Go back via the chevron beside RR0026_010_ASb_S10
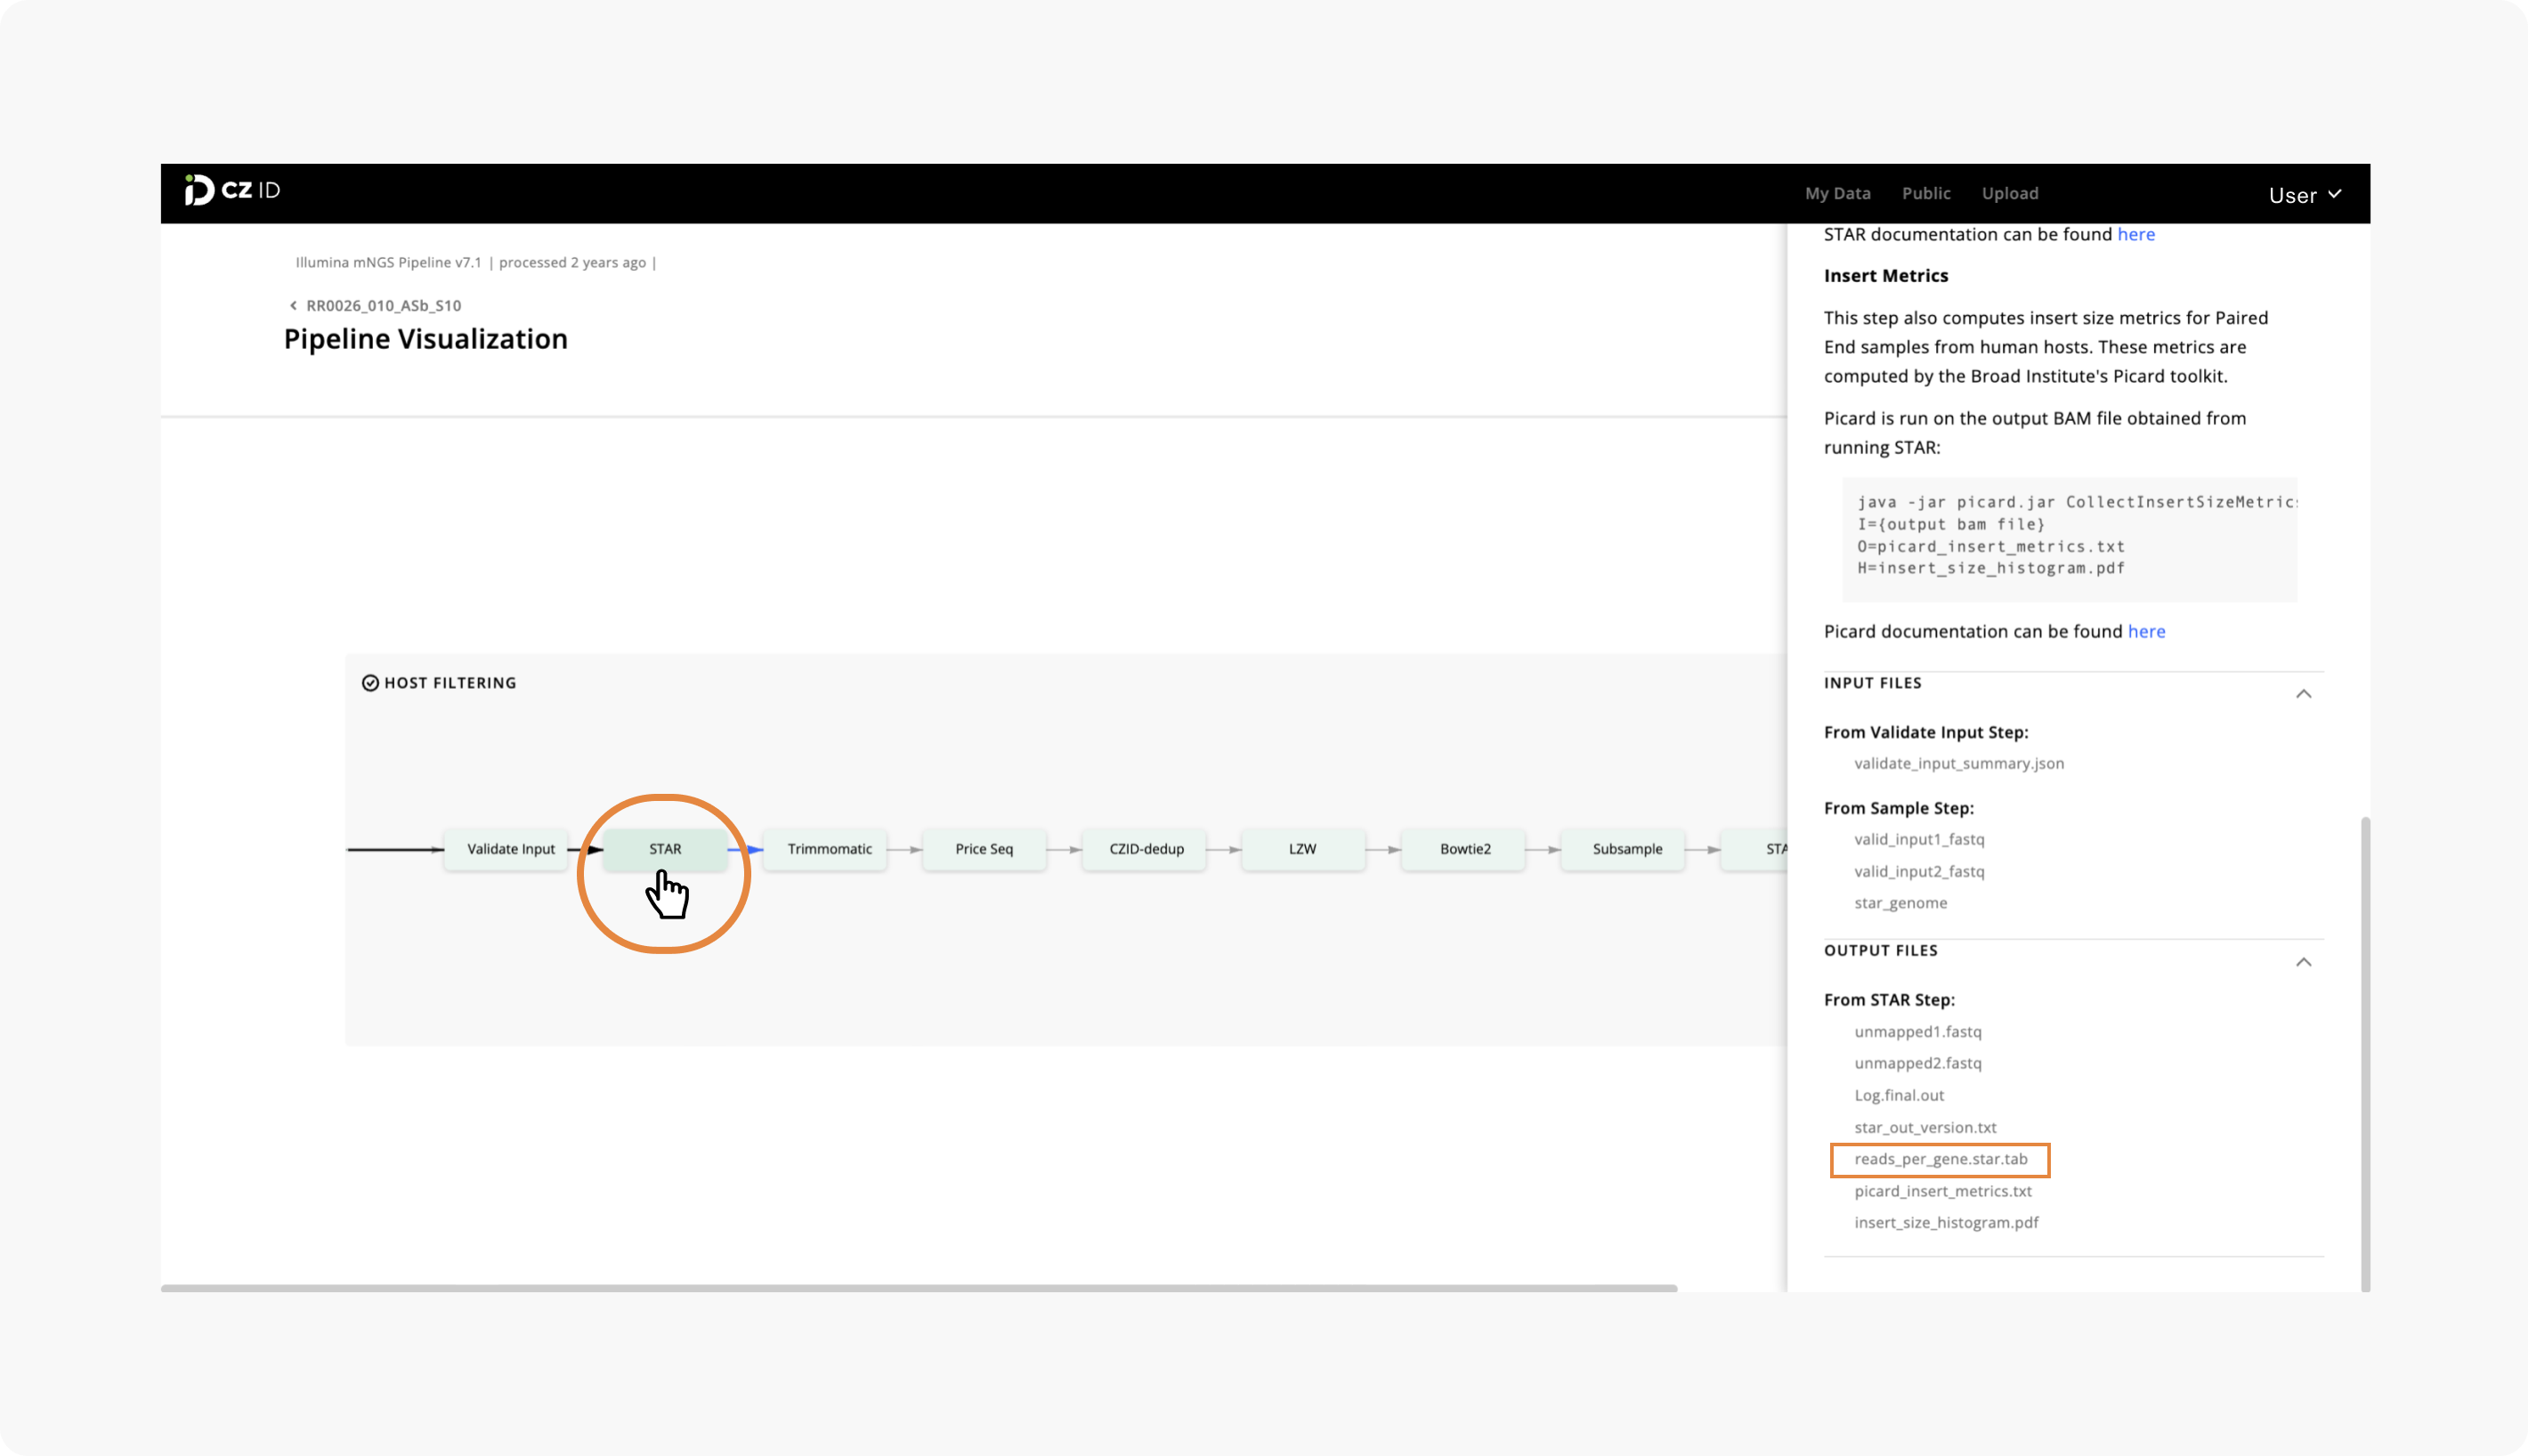This screenshot has width=2528, height=1456. tap(293, 306)
